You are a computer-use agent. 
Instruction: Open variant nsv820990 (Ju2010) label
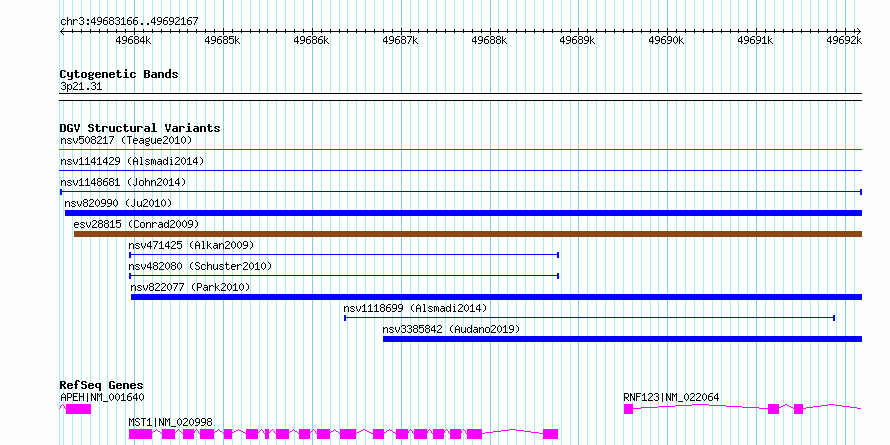(x=118, y=203)
